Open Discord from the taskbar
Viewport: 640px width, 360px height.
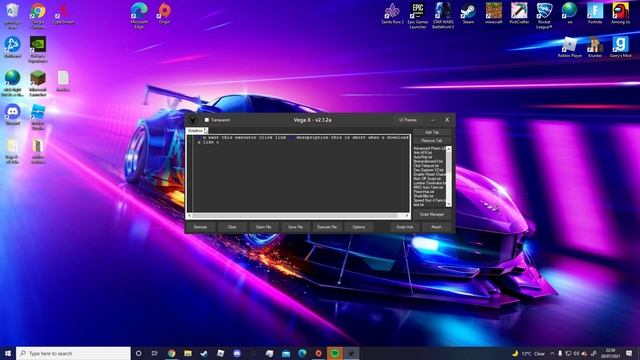click(x=237, y=353)
